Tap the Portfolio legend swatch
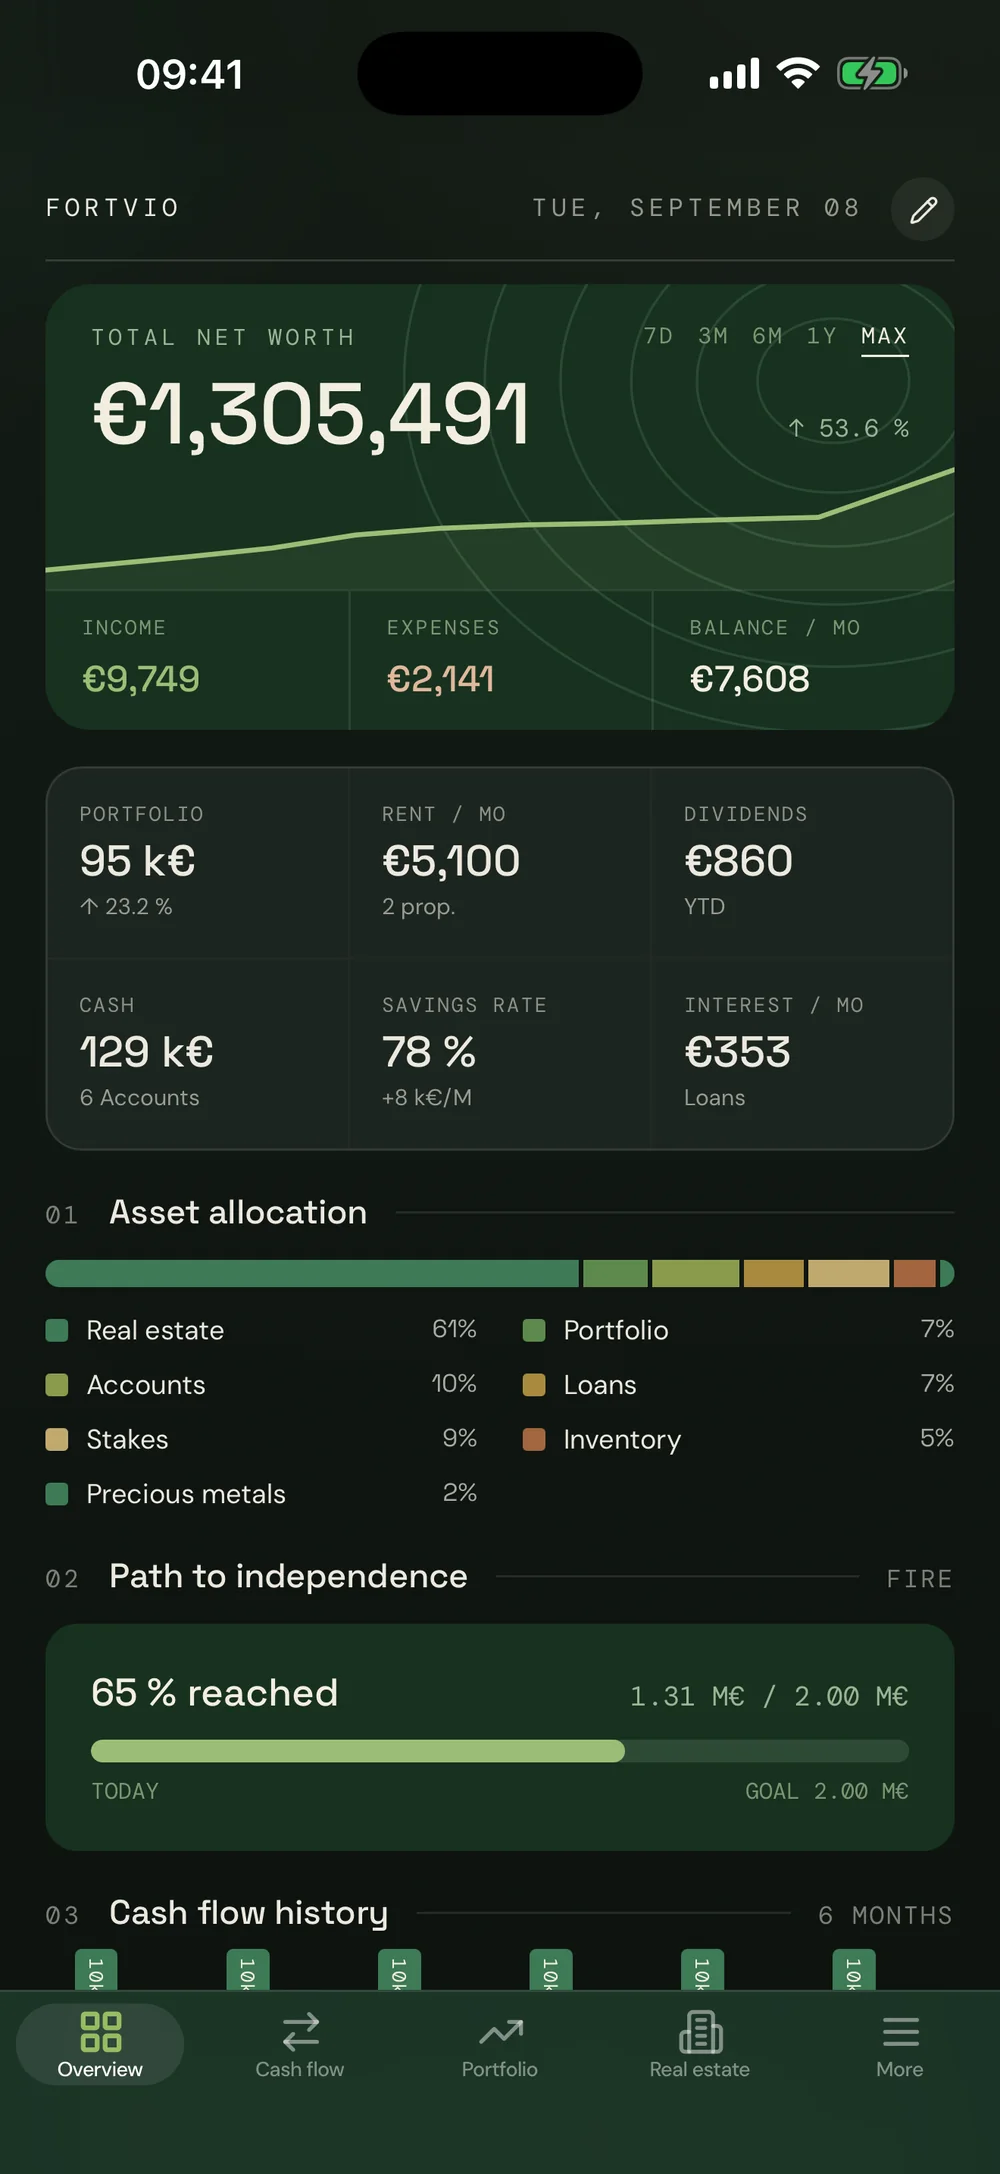Image resolution: width=1000 pixels, height=2174 pixels. click(534, 1330)
